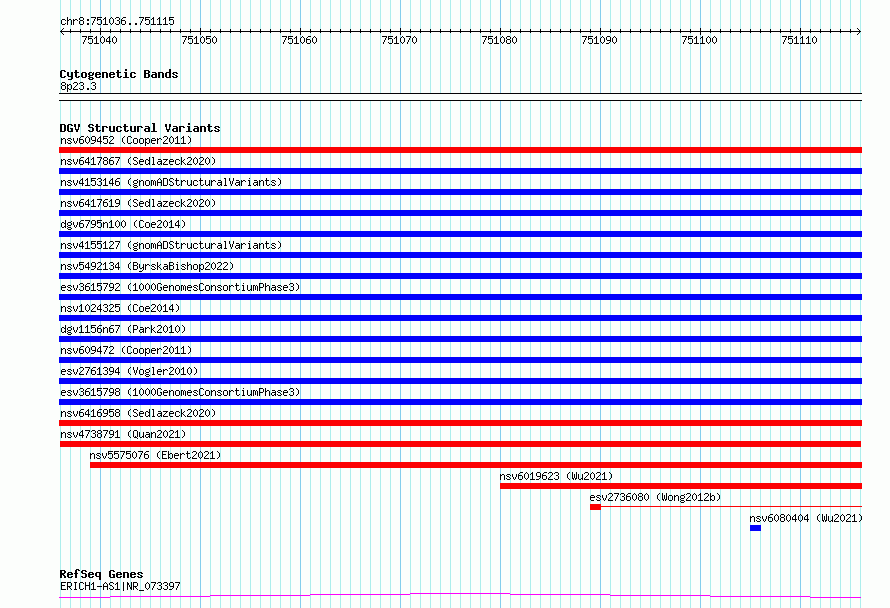Screen dimensions: 890x608
Task: Click the dgv6795n100 (Coe2014) label
Action: coord(123,224)
